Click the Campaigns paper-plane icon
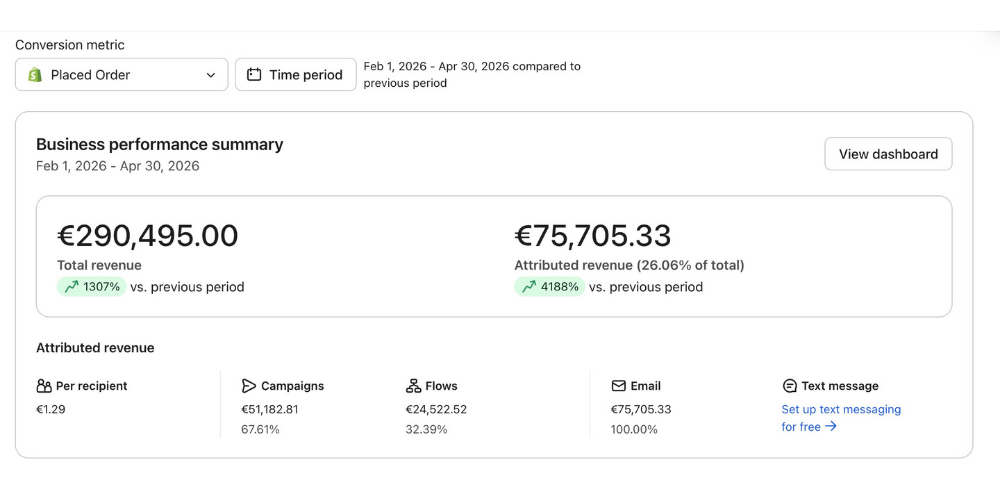1000x500 pixels. pyautogui.click(x=249, y=386)
